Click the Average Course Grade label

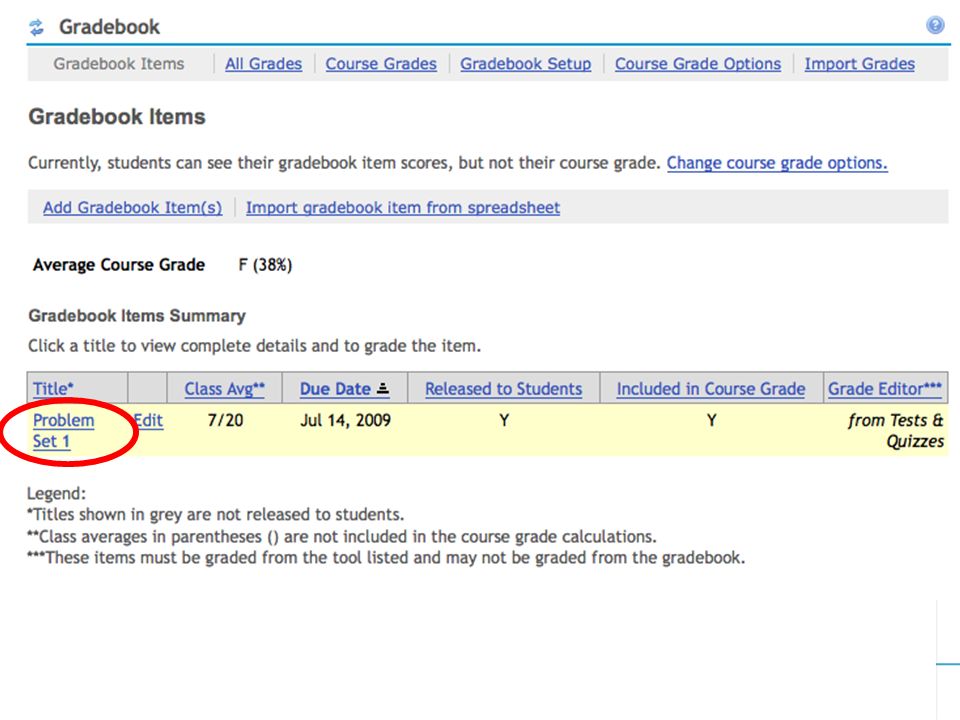pos(119,265)
